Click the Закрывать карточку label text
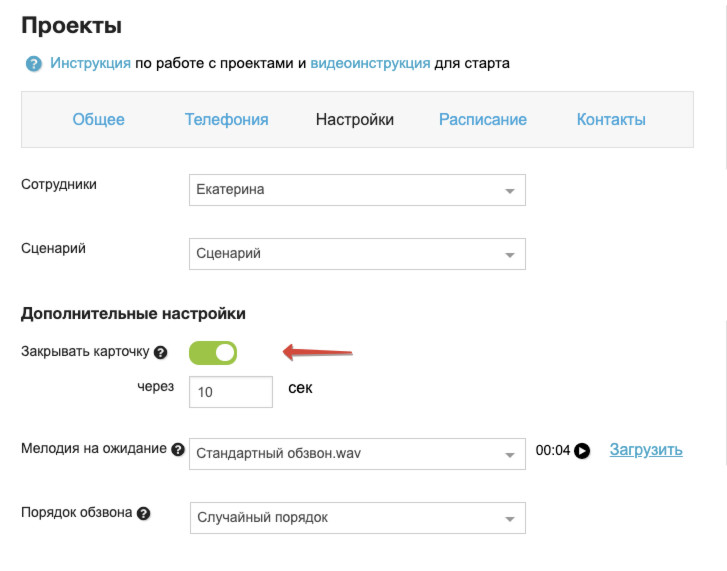The height and width of the screenshot is (571, 727). pyautogui.click(x=85, y=352)
